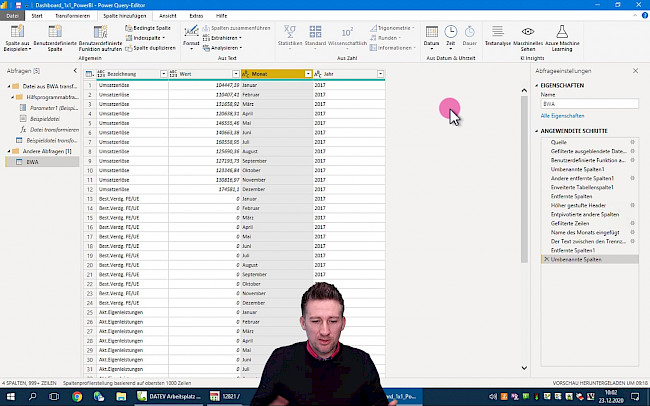Collapse the Abfragen pane with the arrow

76,73
